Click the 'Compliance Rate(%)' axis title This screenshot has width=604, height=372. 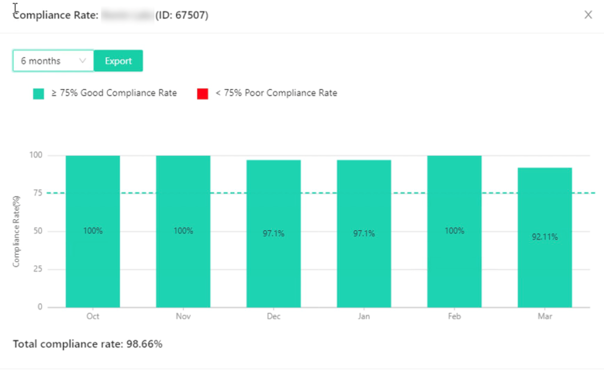point(16,231)
